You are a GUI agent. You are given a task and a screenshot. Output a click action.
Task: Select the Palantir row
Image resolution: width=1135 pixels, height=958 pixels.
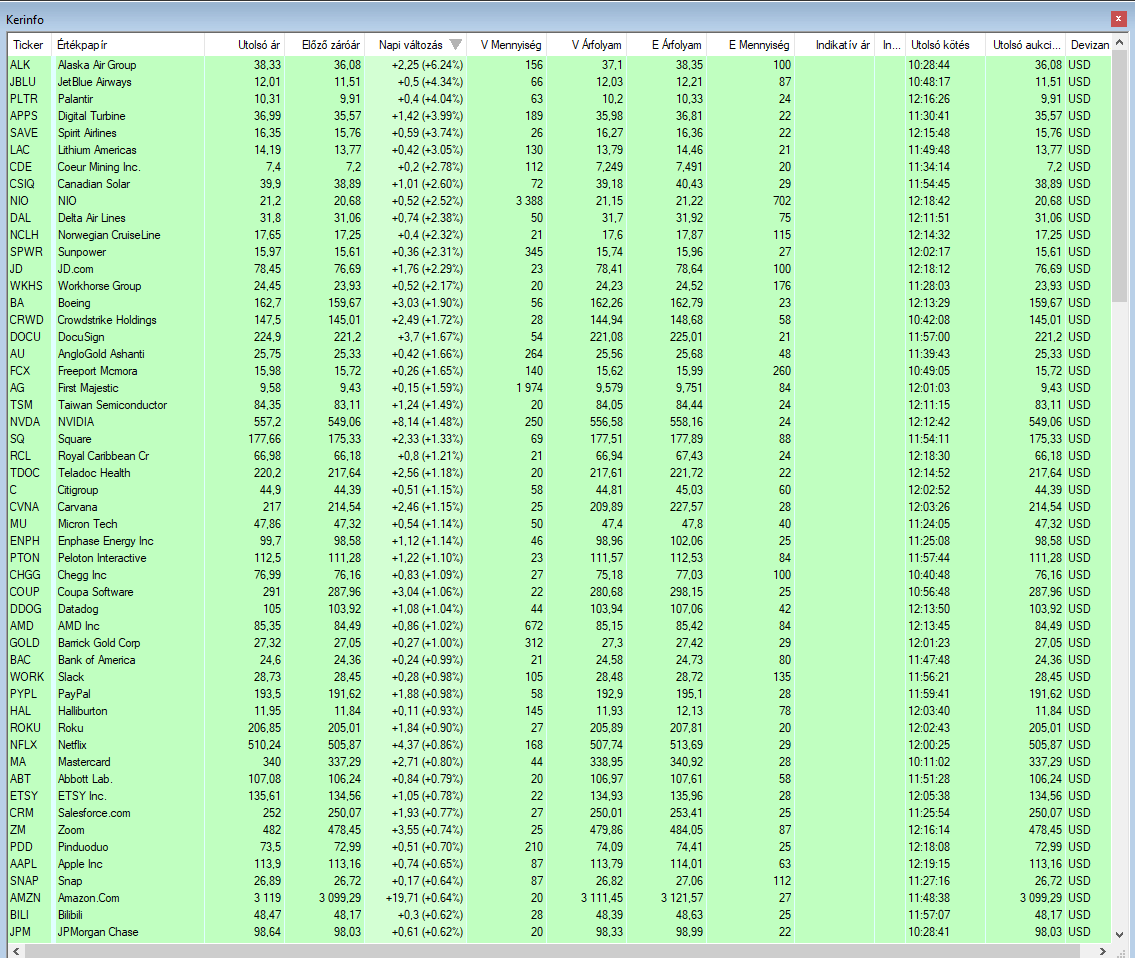click(x=560, y=98)
